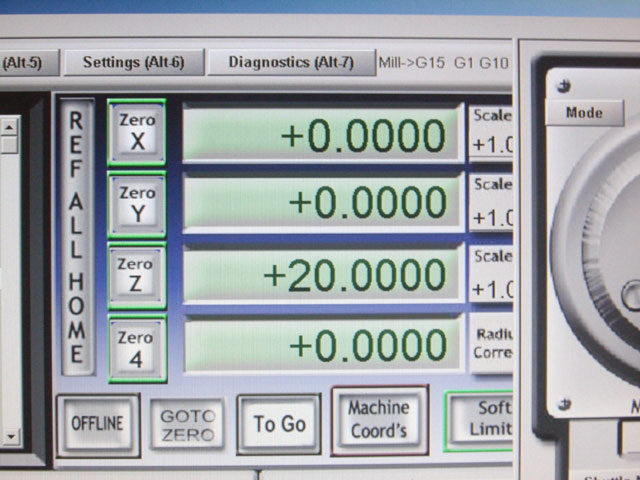Viewport: 640px width, 480px height.
Task: Click the Zero Z button
Action: click(137, 276)
